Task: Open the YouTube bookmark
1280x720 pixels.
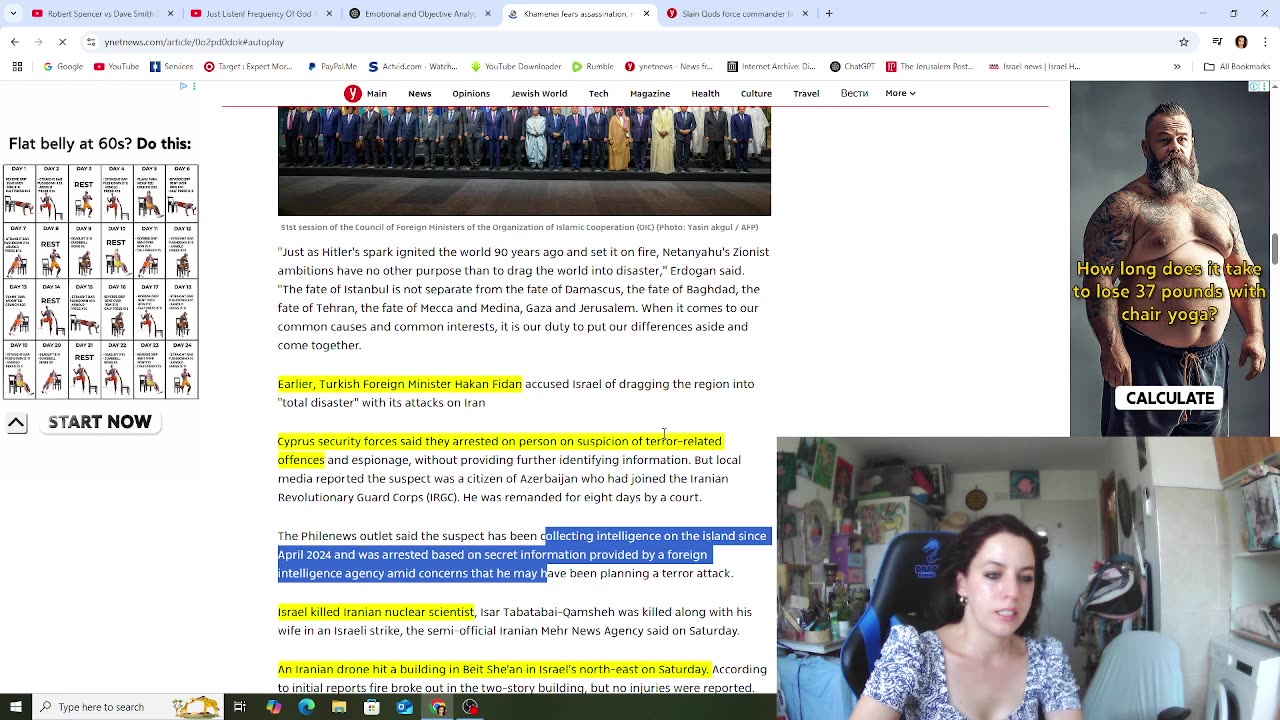Action: pyautogui.click(x=116, y=67)
